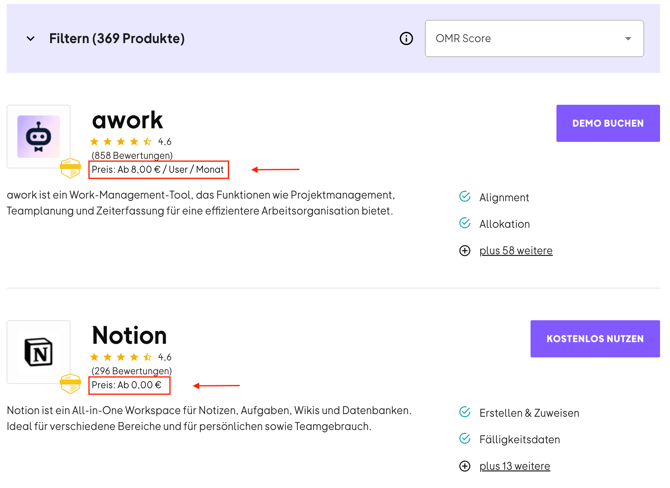670x488 pixels.
Task: Click the 'Erstellen & Zuweisen' checkmark icon
Action: tap(465, 412)
